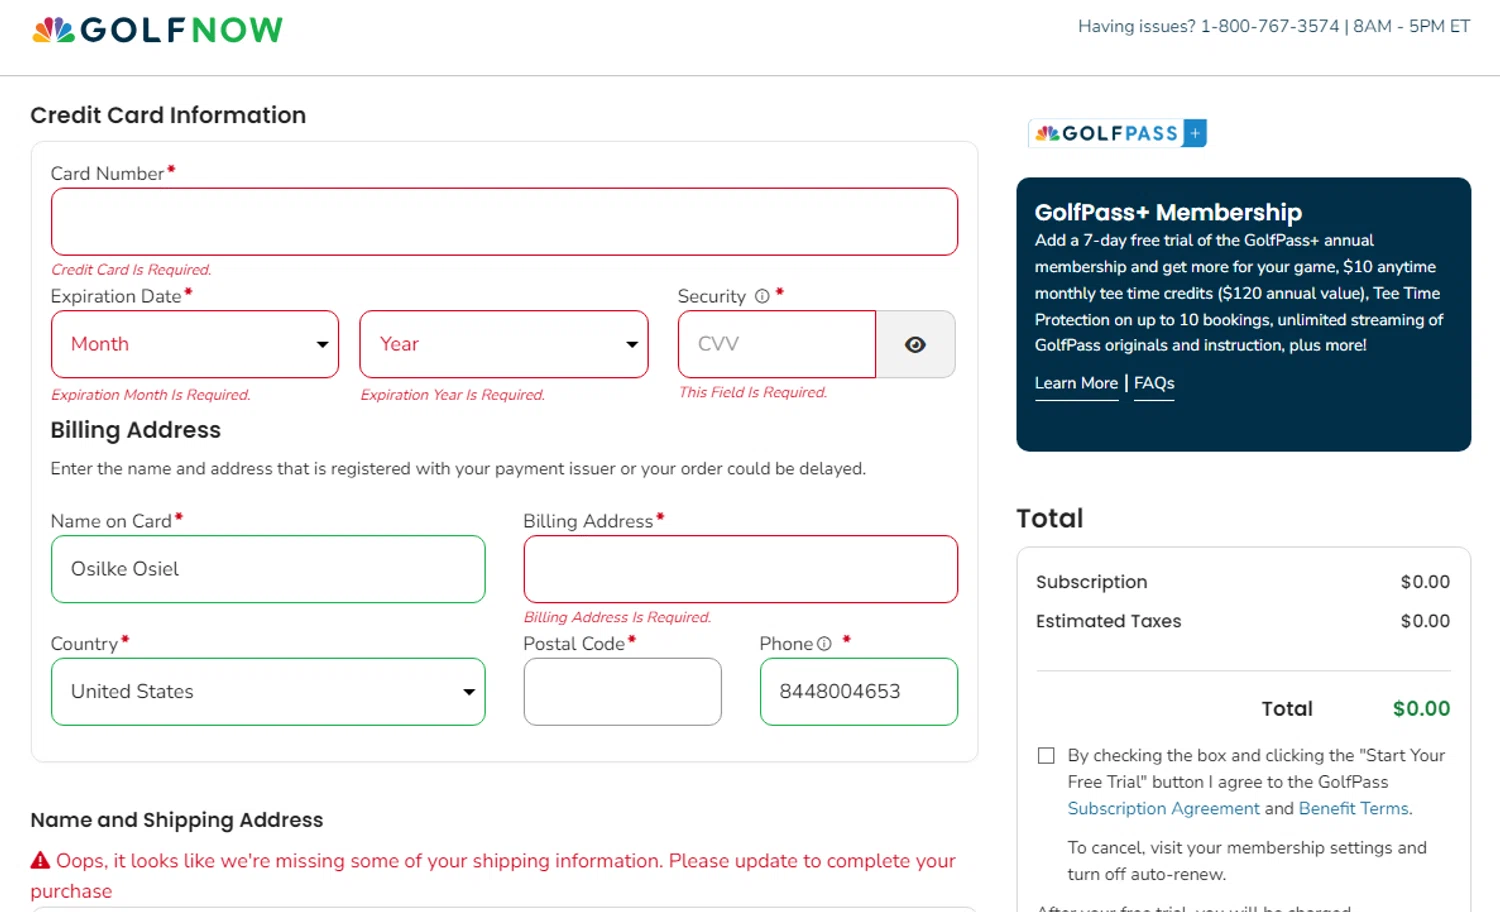The width and height of the screenshot is (1500, 912).
Task: Click the Security info icon
Action: pos(762,296)
